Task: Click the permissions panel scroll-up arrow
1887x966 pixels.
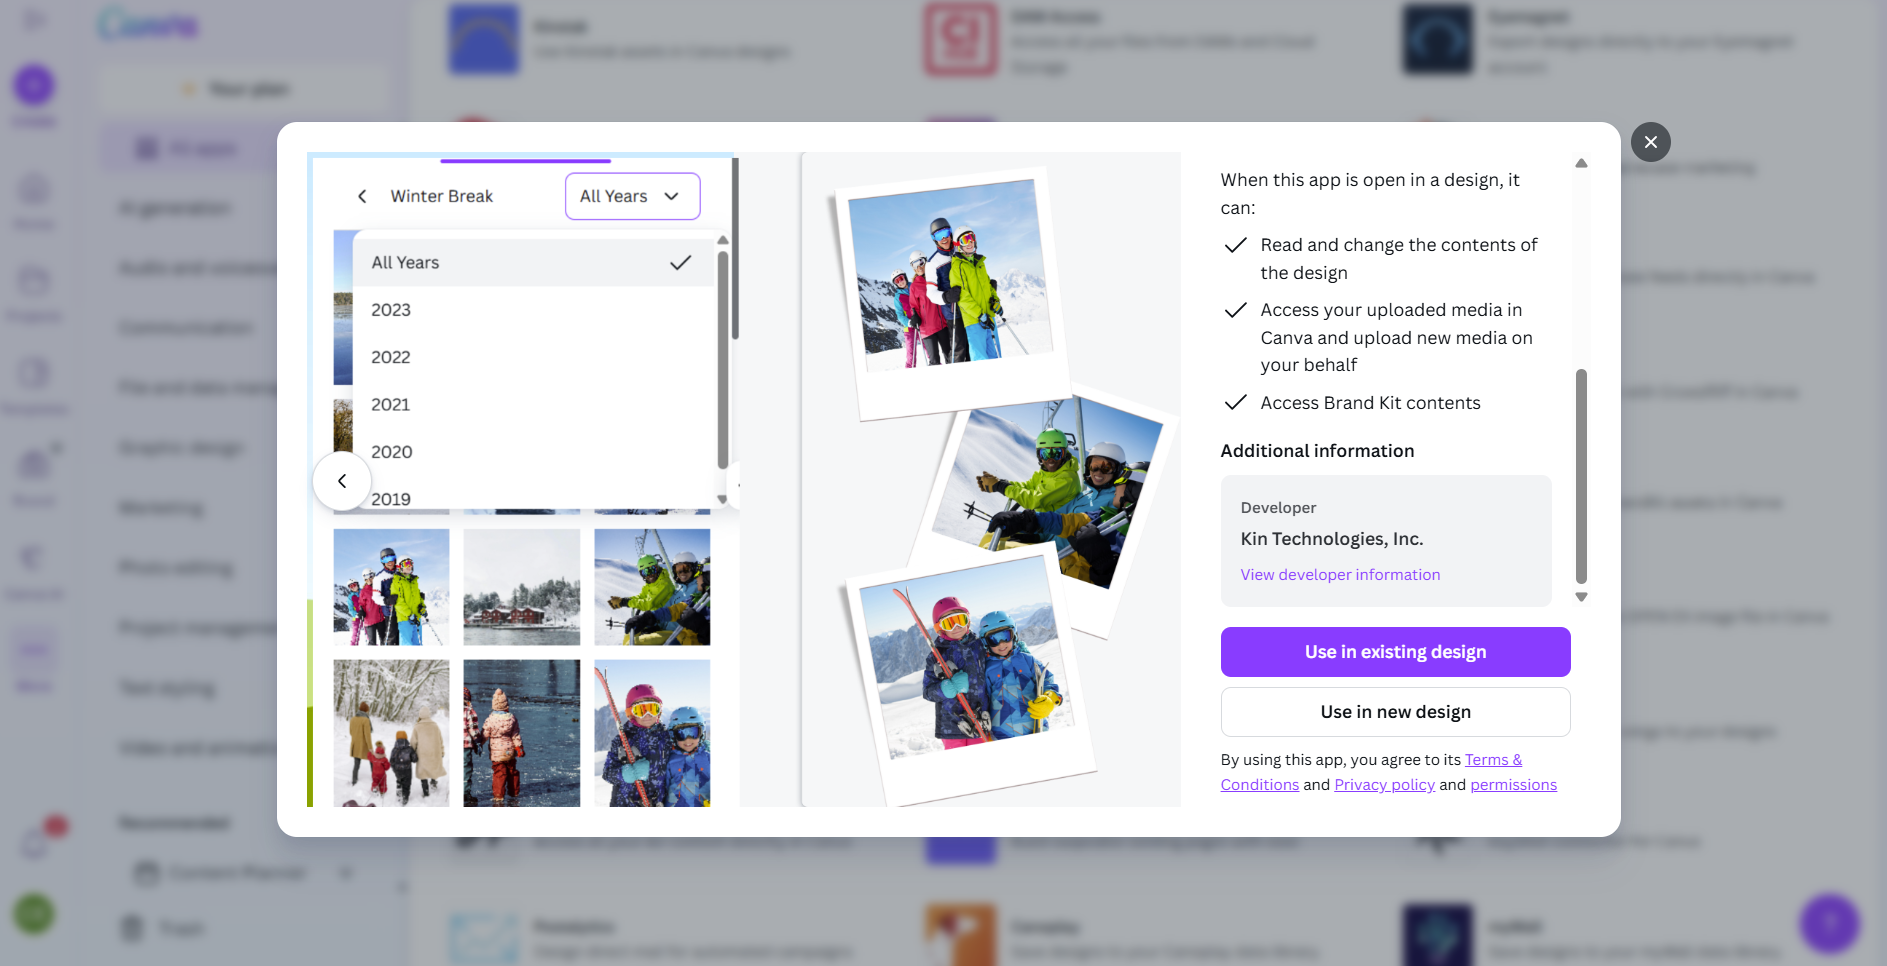Action: pyautogui.click(x=1581, y=163)
